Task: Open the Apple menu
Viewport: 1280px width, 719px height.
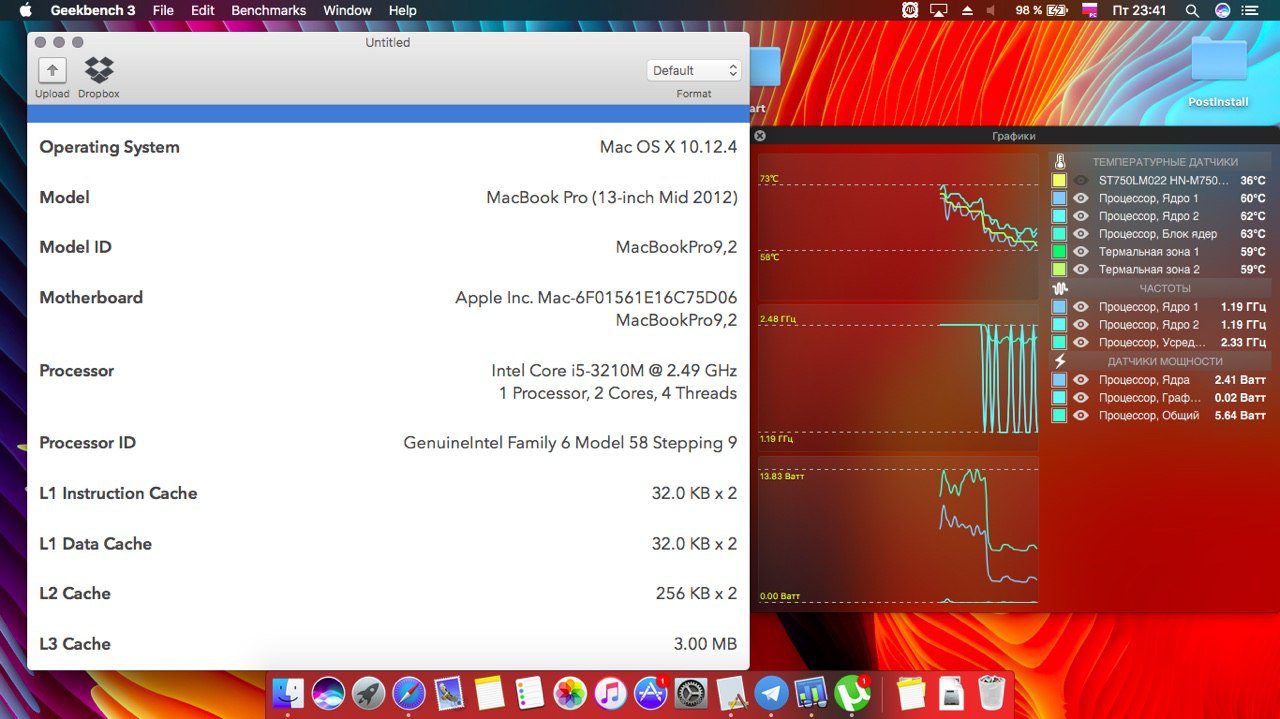Action: pyautogui.click(x=25, y=10)
